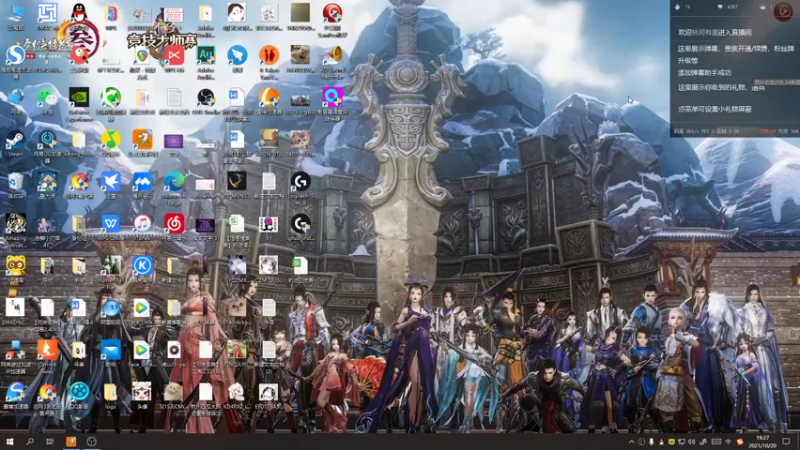Launch the QQ penguin shortcut

point(79,14)
